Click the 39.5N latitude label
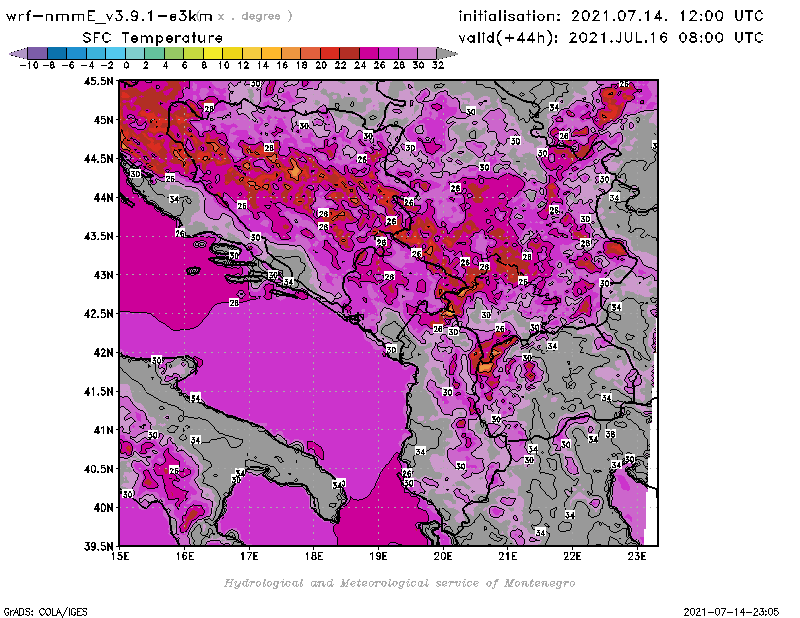Viewport: 800px width, 618px height. click(x=98, y=547)
